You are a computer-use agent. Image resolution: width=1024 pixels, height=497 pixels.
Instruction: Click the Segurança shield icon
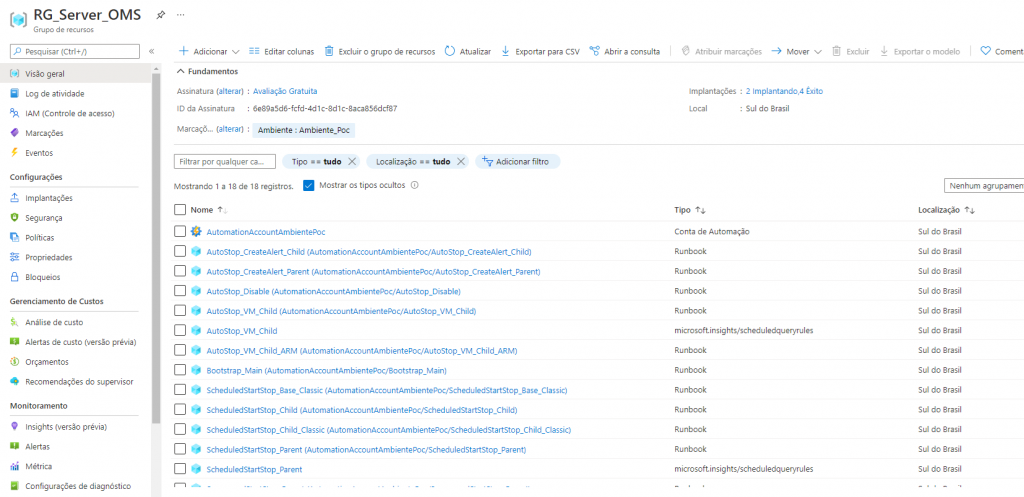[x=14, y=217]
